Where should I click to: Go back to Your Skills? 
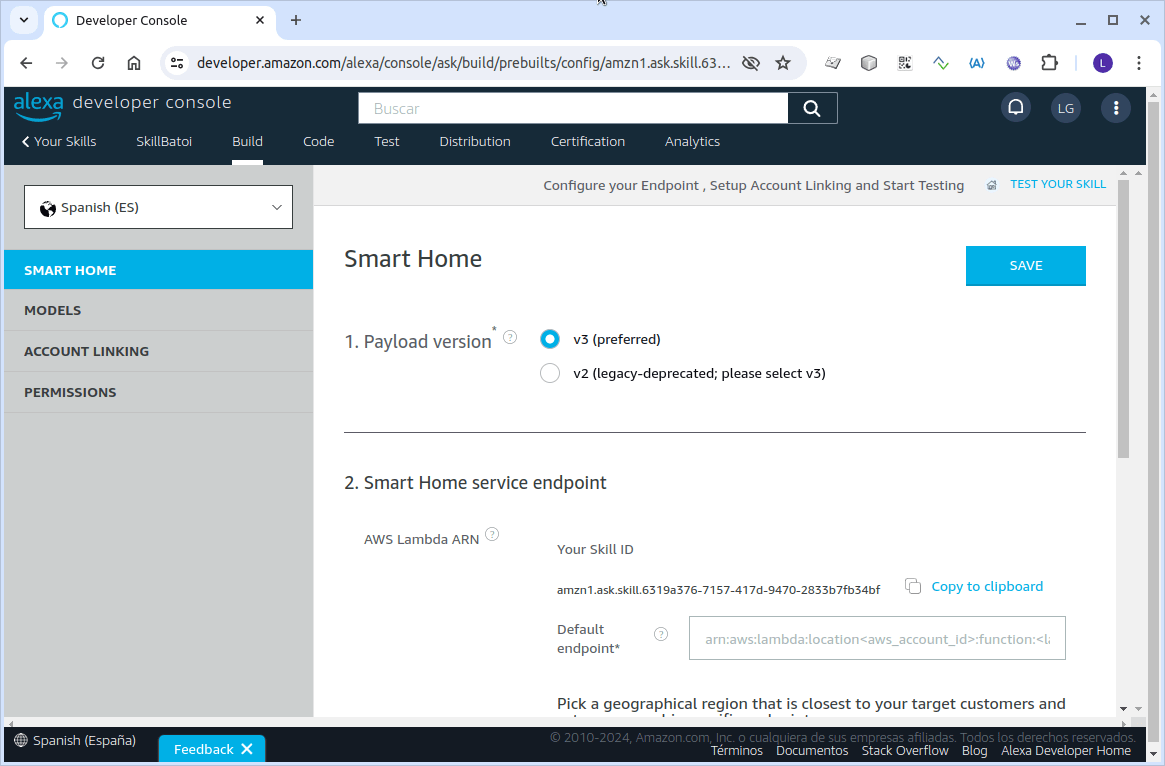coord(59,141)
